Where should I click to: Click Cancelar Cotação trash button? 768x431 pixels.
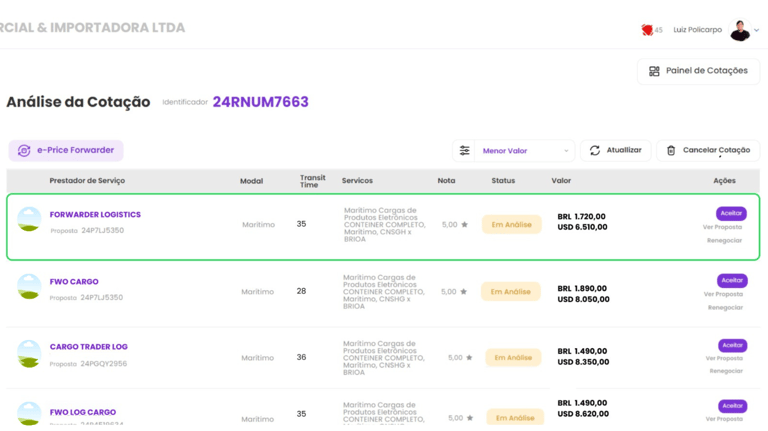pyautogui.click(x=708, y=151)
